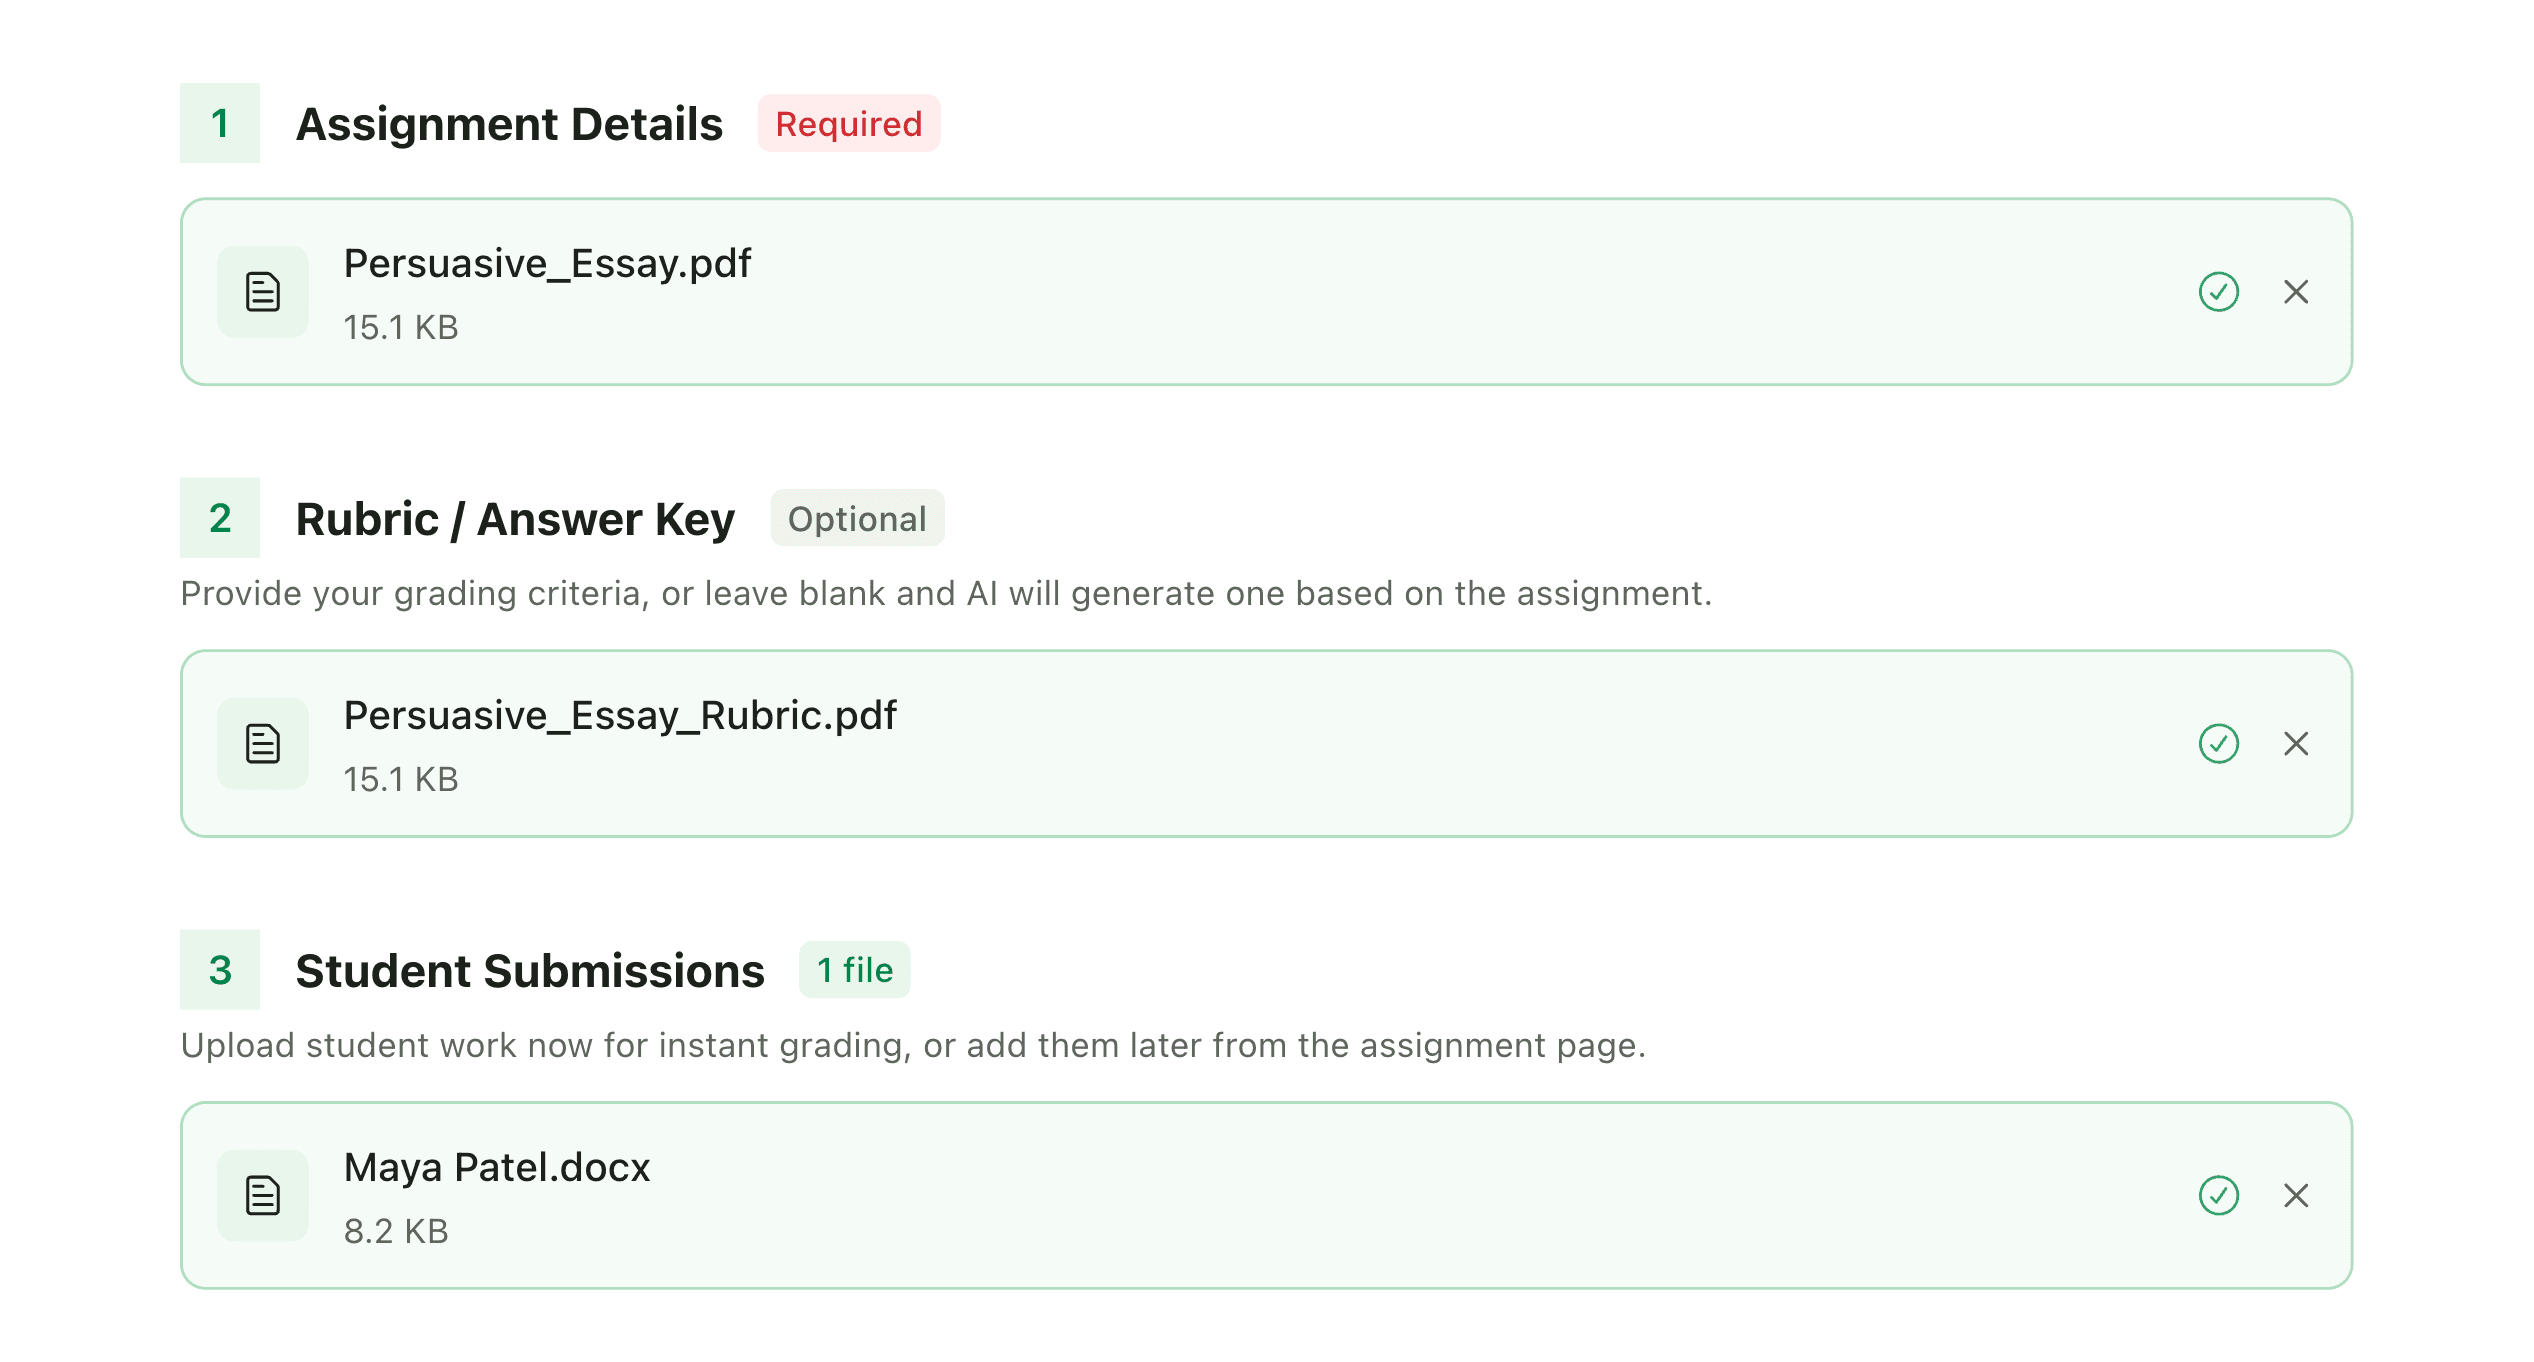This screenshot has width=2534, height=1362.
Task: Click the checkmark beside Maya Patel.docx
Action: coord(2218,1195)
